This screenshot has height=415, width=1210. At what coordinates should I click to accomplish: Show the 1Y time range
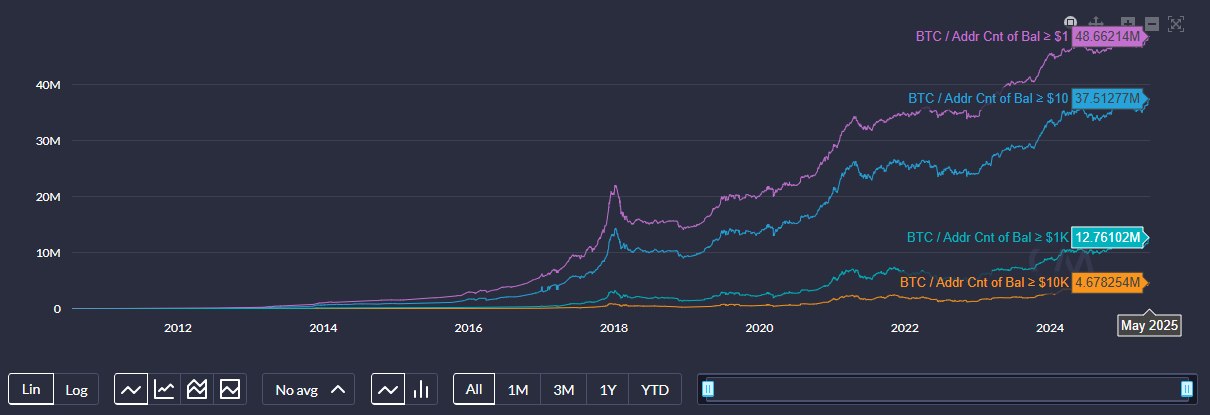coord(607,389)
